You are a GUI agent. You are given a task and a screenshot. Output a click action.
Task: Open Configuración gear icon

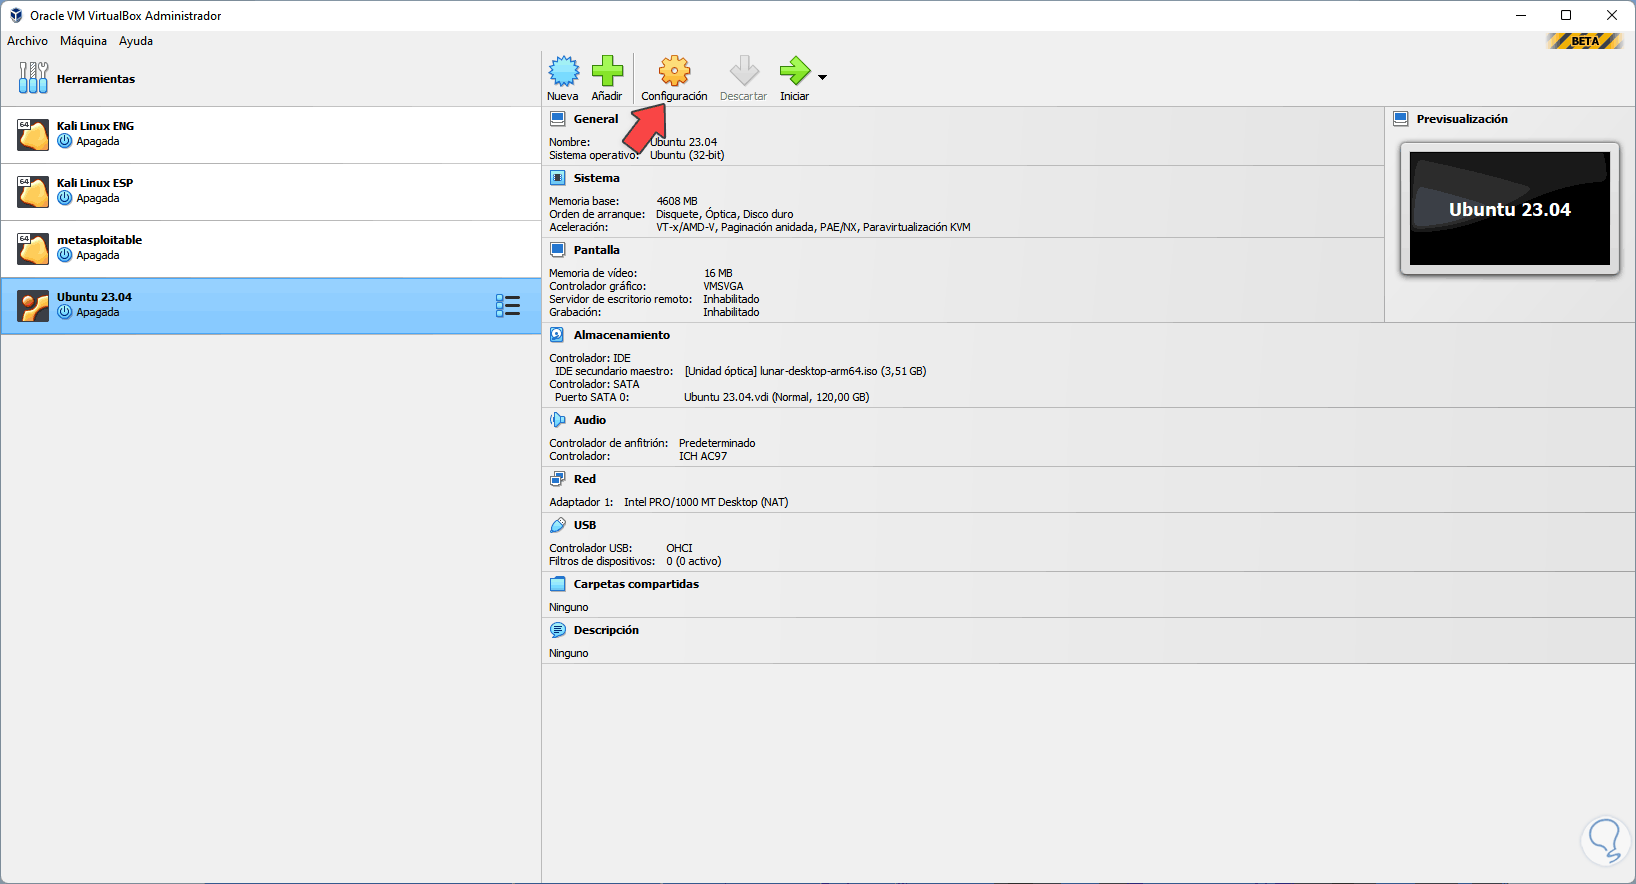pyautogui.click(x=674, y=71)
